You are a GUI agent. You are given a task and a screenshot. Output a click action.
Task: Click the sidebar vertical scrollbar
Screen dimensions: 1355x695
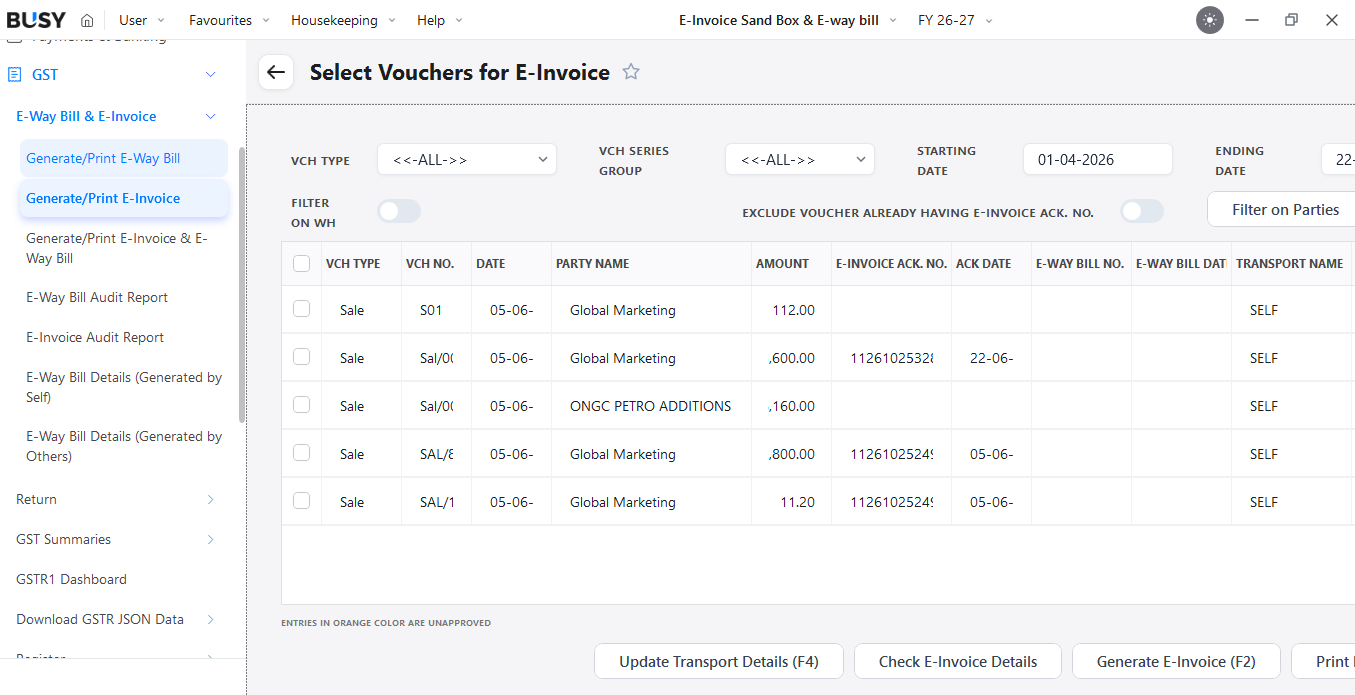pyautogui.click(x=241, y=285)
